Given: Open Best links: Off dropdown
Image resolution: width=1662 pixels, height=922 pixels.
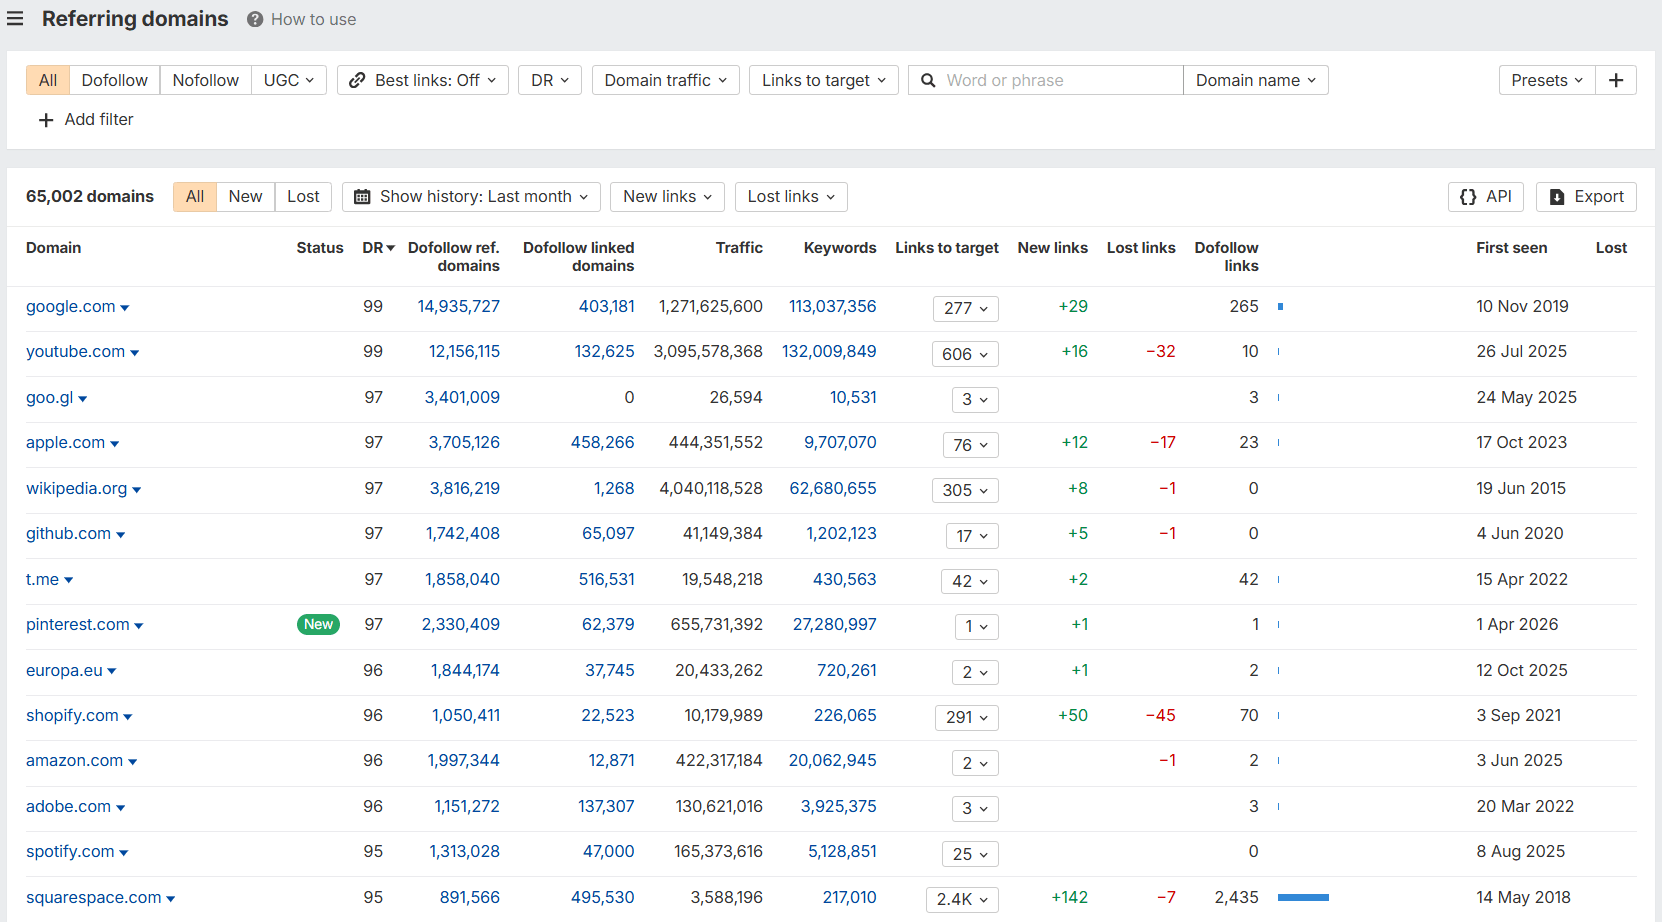Looking at the screenshot, I should click(x=423, y=80).
